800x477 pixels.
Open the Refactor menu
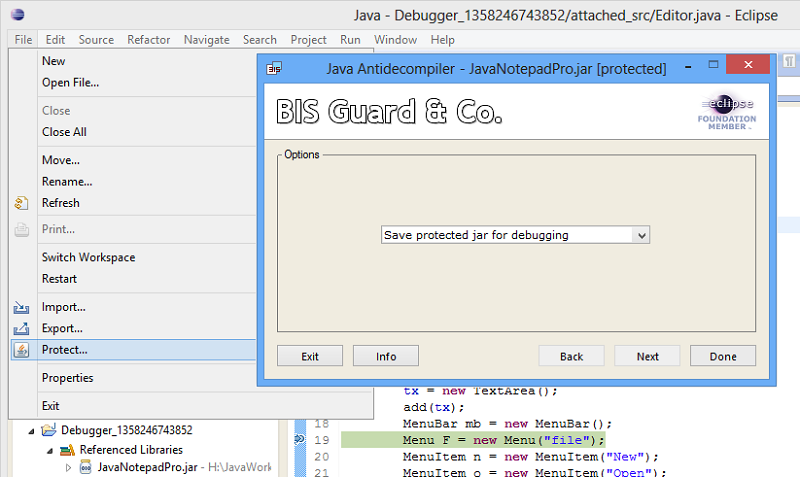[x=148, y=40]
